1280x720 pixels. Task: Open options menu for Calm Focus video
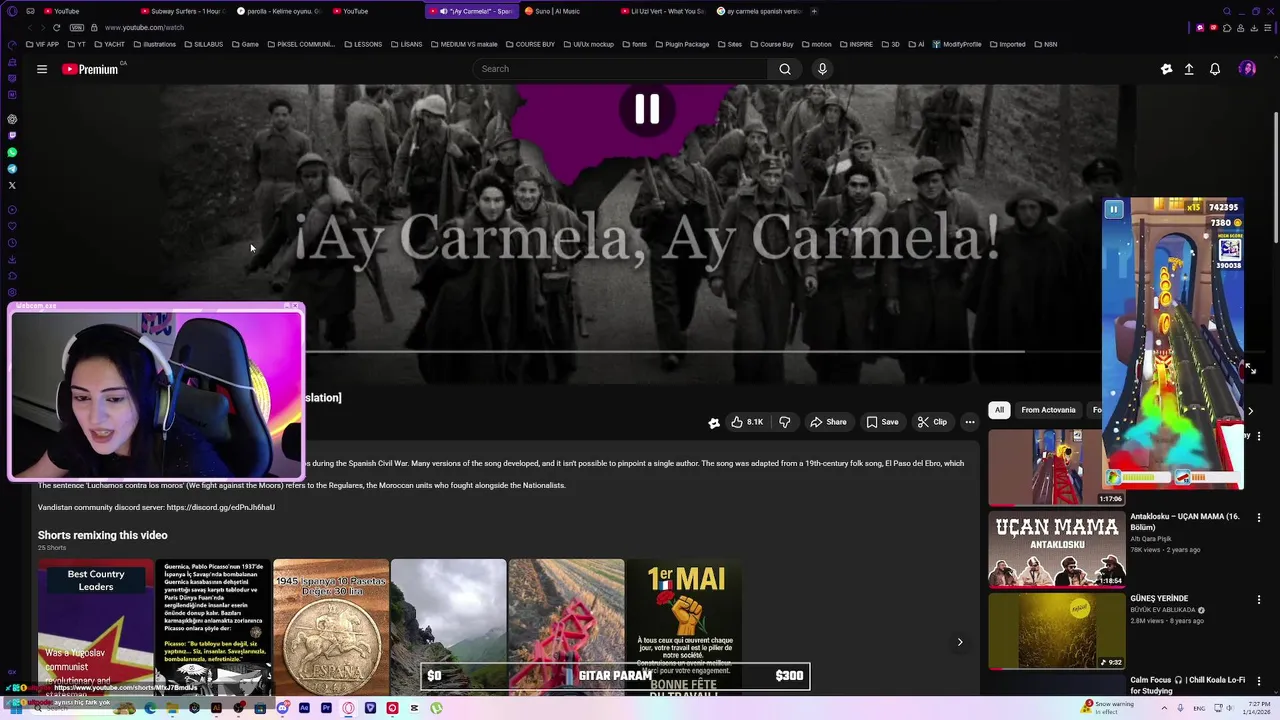click(x=1259, y=681)
